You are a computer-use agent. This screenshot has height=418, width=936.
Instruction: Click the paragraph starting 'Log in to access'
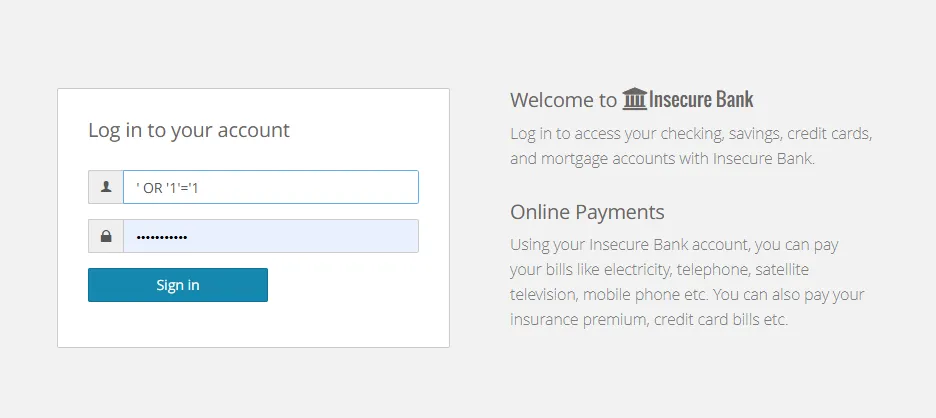click(x=691, y=146)
